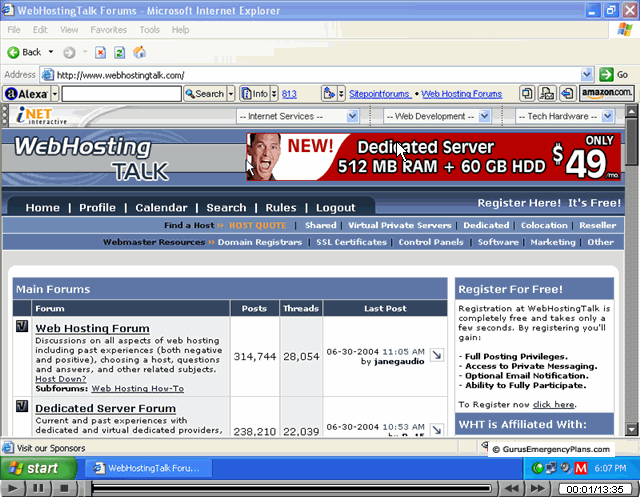640x497 pixels.
Task: Click the Dedicated Server Forum status icon
Action: [x=22, y=406]
